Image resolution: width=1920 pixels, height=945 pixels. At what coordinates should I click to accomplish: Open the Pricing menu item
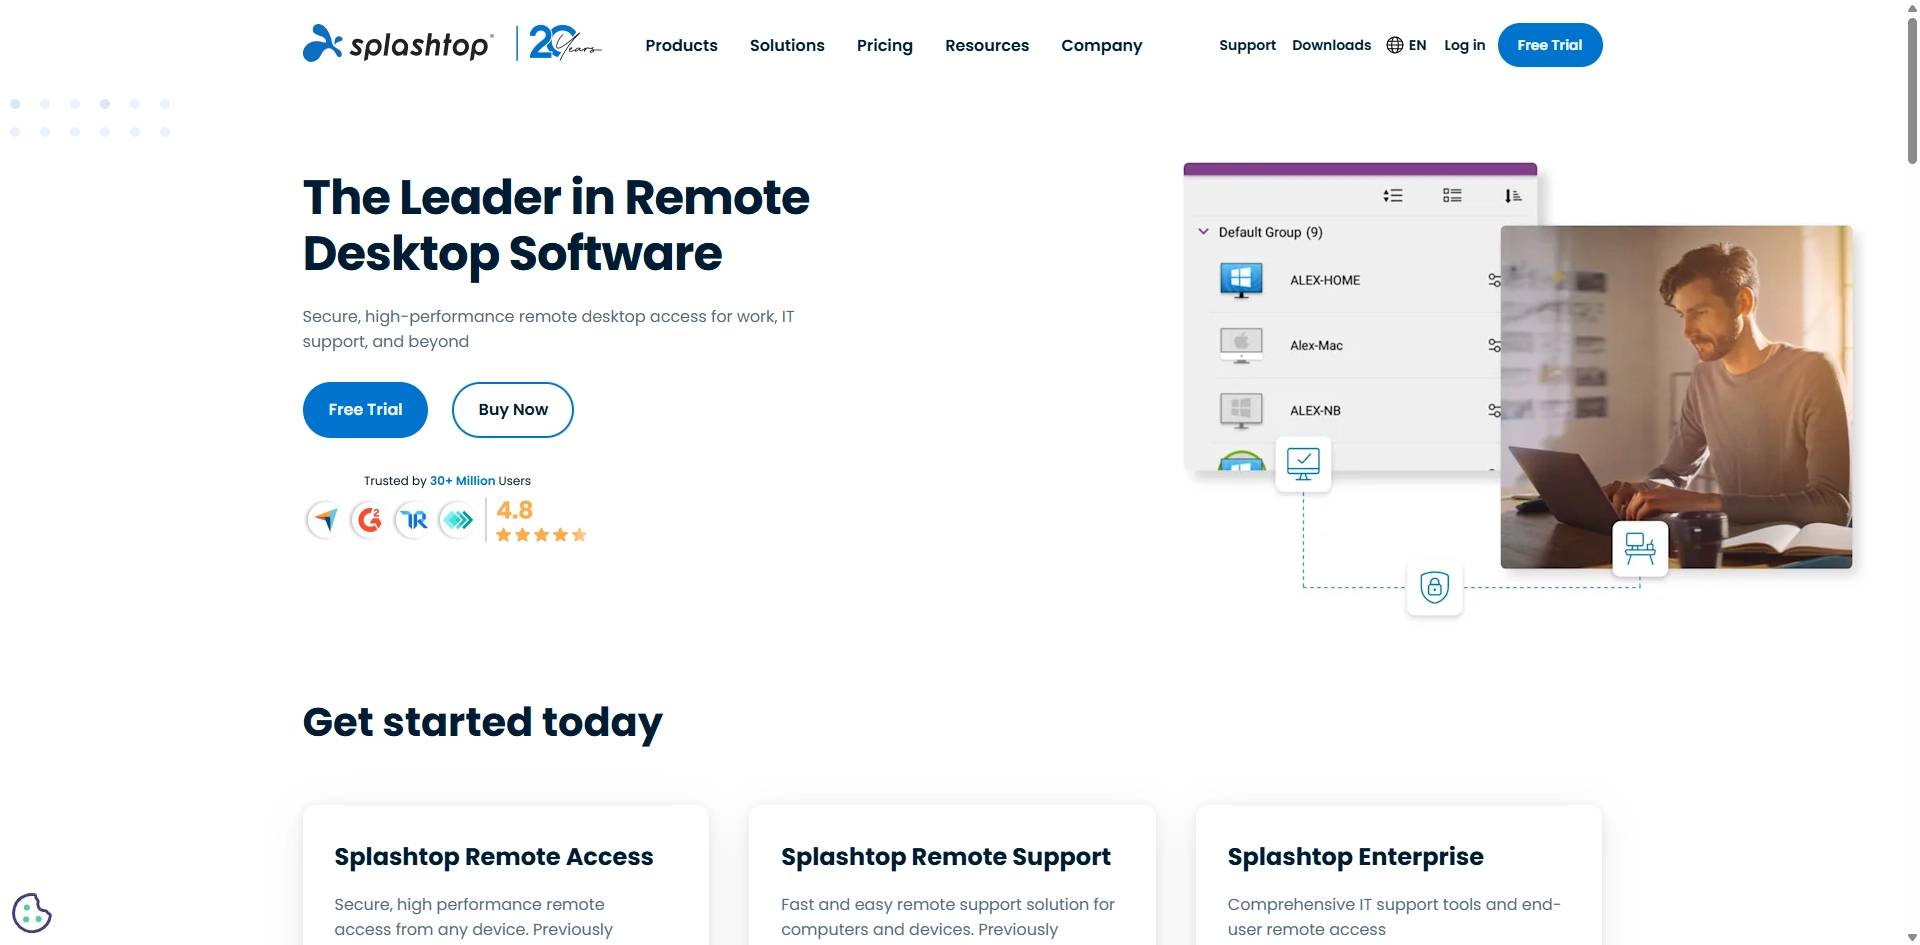pyautogui.click(x=885, y=45)
